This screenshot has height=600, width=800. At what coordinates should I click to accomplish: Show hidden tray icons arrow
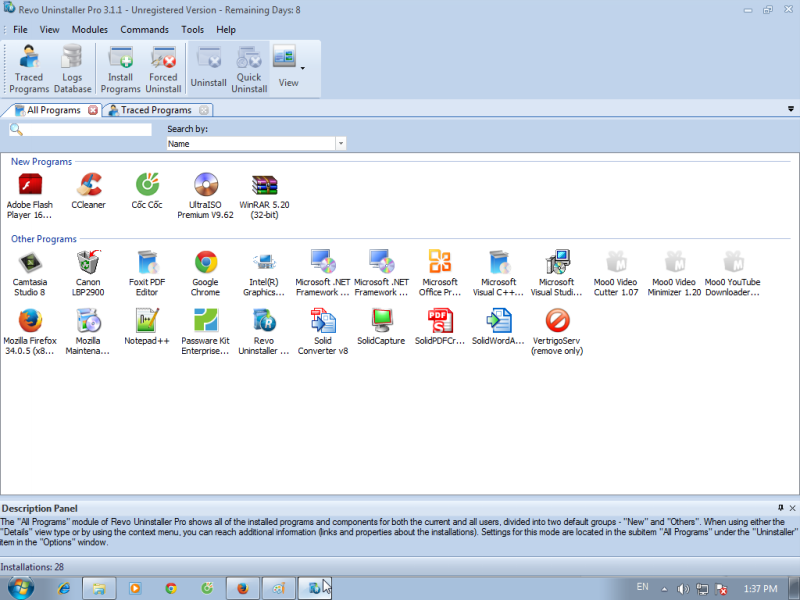(664, 589)
